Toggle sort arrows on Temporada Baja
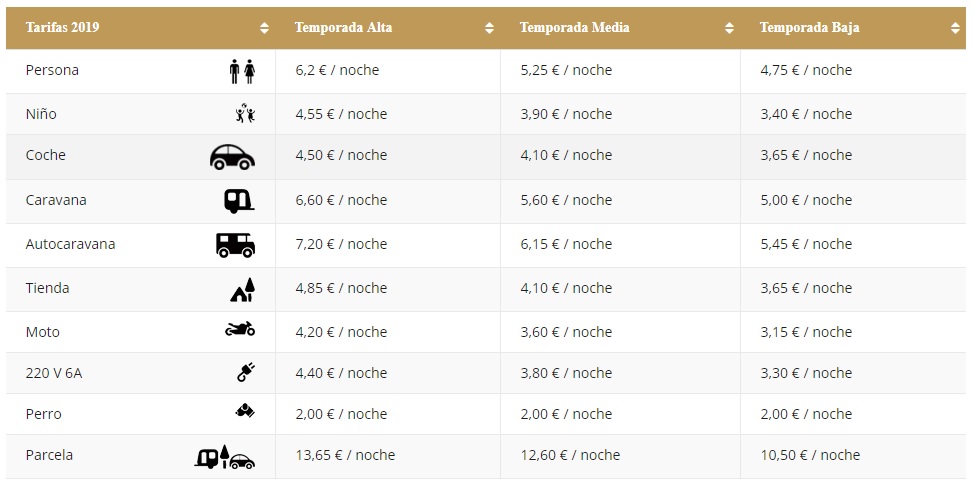Screen dimensions: 975x482 [x=955, y=28]
